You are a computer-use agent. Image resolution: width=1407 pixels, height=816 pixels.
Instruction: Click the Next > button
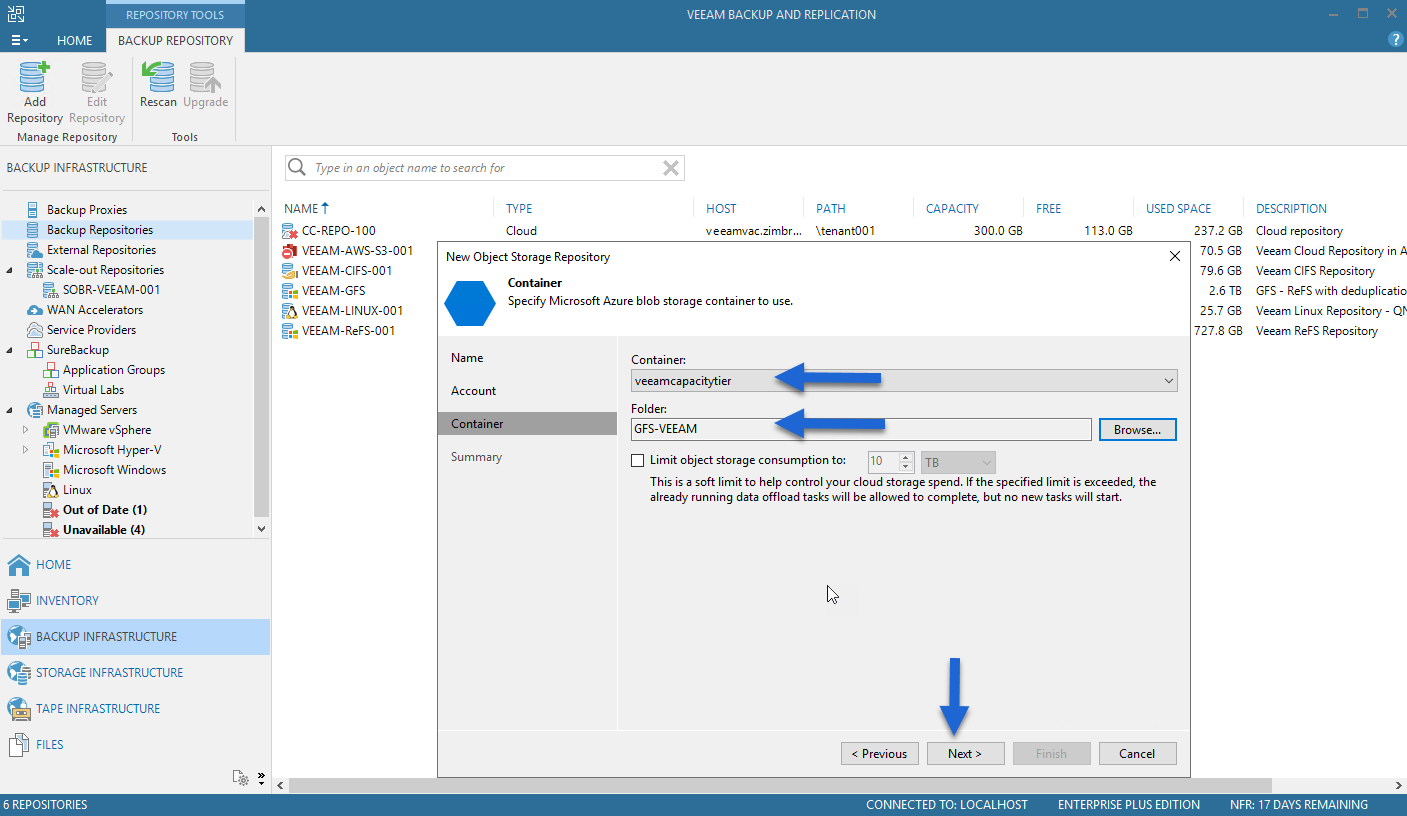pyautogui.click(x=965, y=754)
